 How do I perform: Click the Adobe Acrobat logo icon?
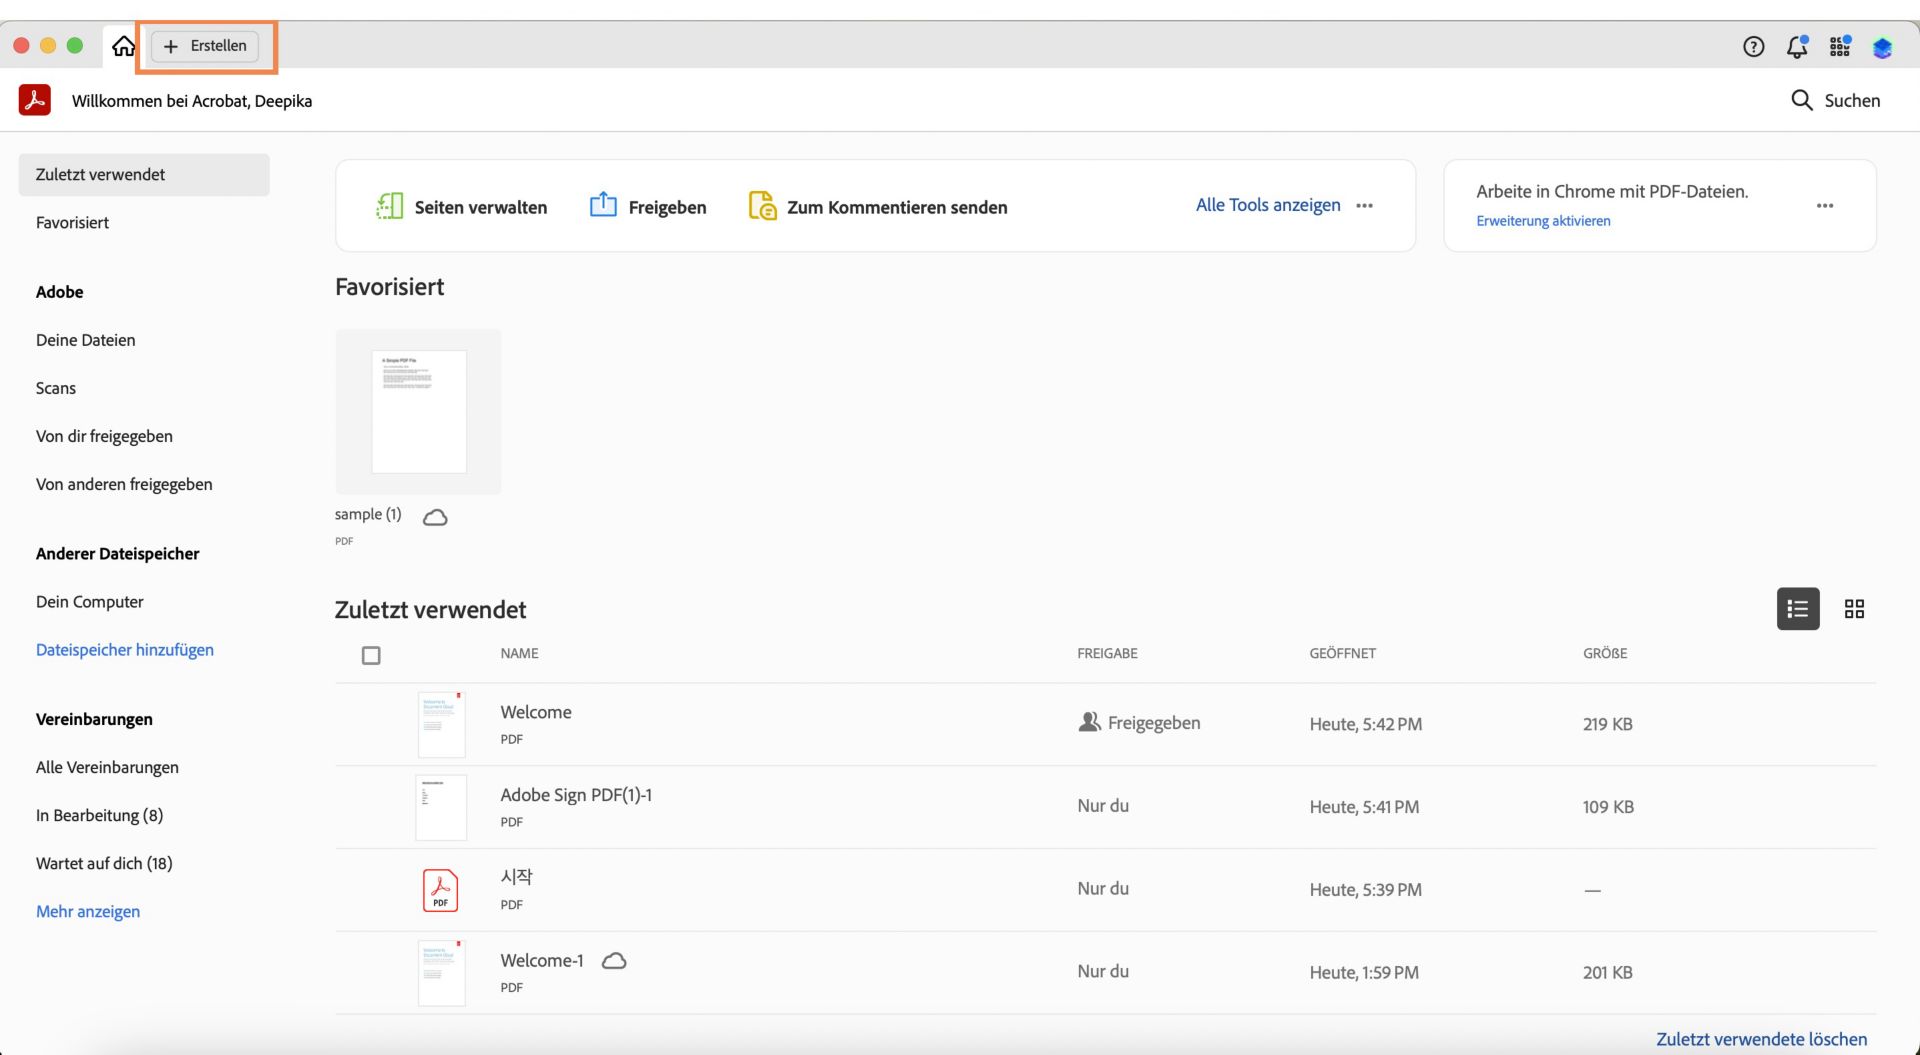(33, 100)
